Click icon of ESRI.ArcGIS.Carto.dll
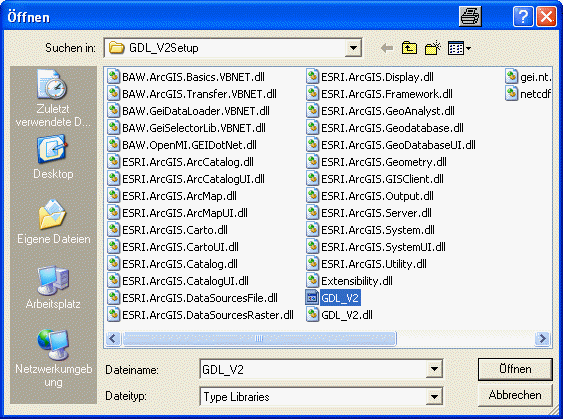 click(113, 230)
